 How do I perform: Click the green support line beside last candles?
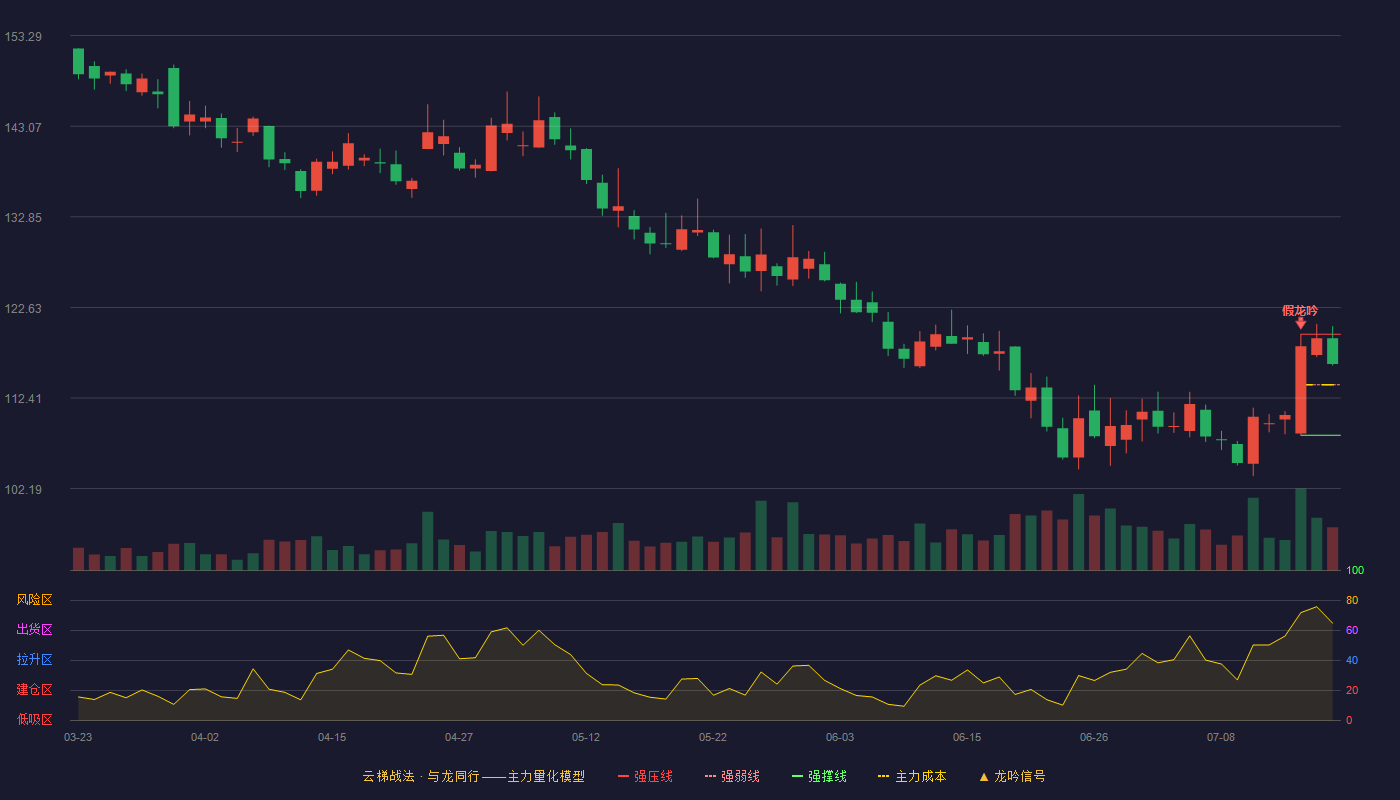(1320, 435)
